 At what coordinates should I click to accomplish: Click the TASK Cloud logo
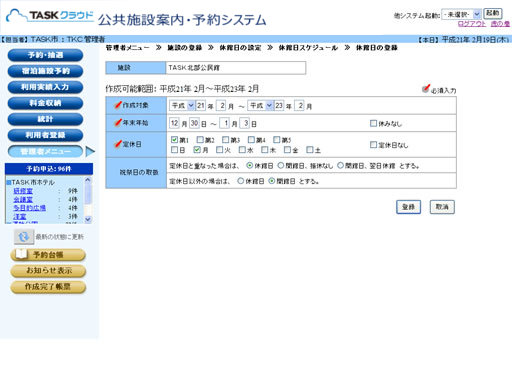pos(50,16)
